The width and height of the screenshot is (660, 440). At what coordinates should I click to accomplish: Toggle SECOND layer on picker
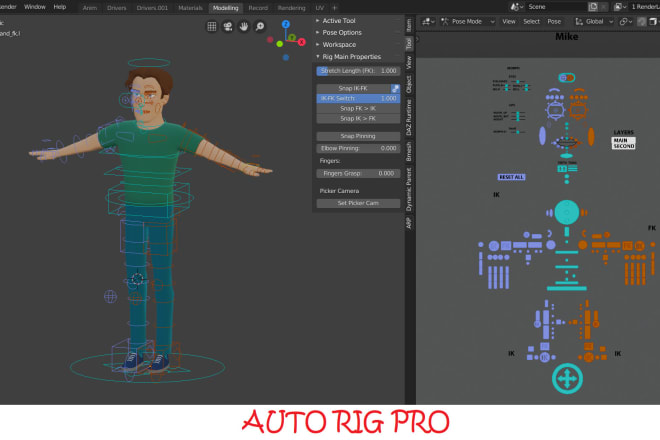(623, 146)
